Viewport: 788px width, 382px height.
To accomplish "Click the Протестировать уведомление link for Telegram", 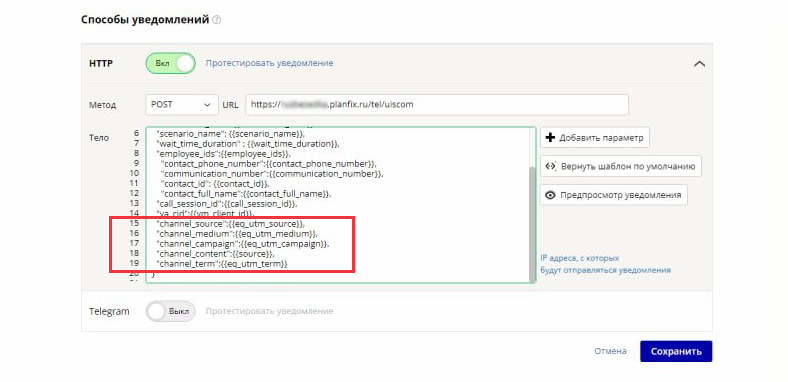I will pyautogui.click(x=269, y=311).
